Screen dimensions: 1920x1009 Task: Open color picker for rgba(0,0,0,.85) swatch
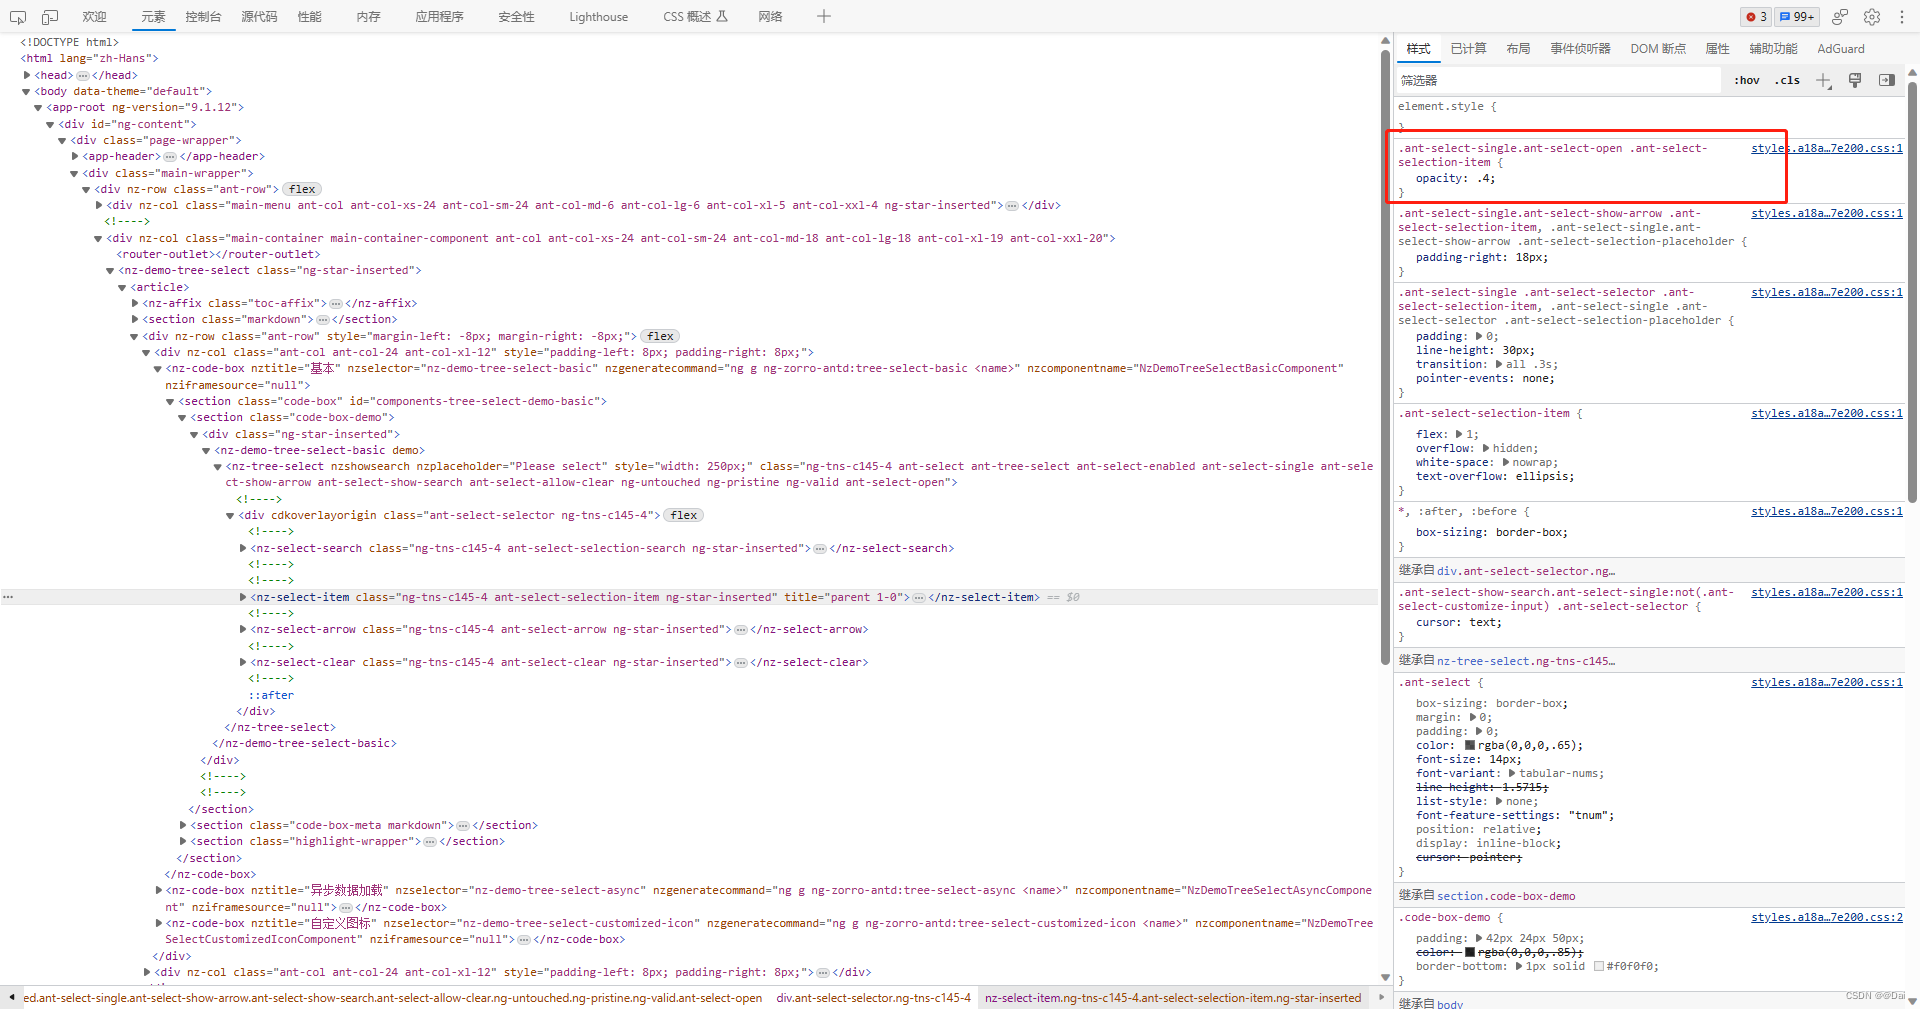1470,952
